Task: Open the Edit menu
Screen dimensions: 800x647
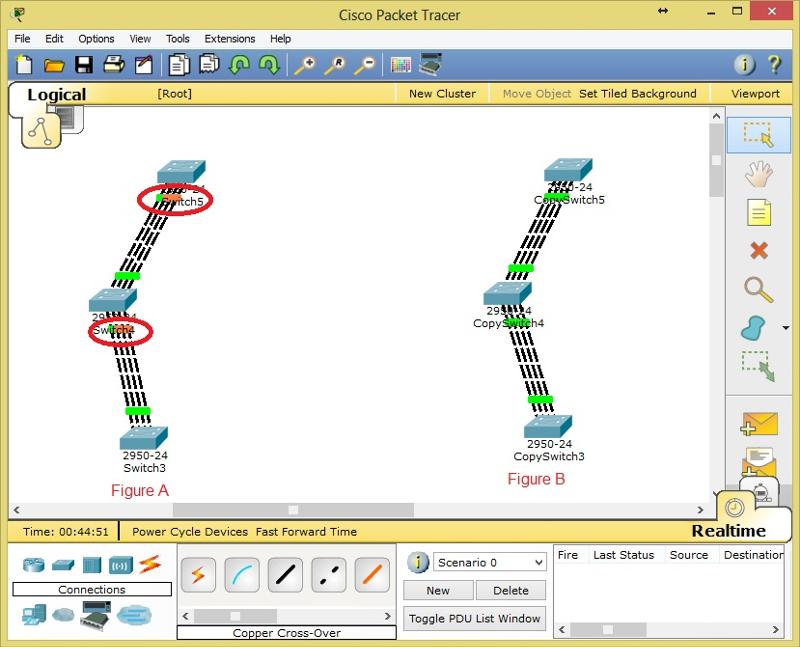Action: point(54,39)
